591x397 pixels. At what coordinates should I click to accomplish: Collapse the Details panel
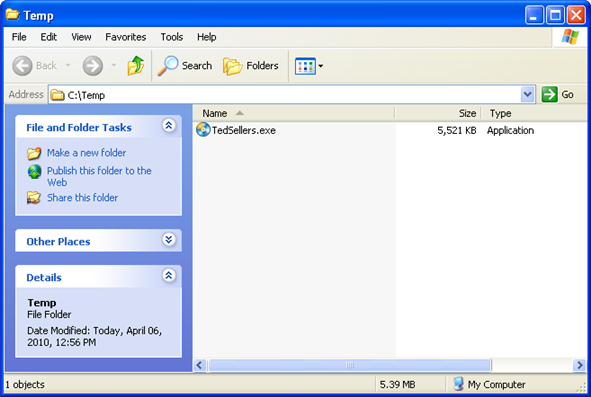tap(169, 275)
